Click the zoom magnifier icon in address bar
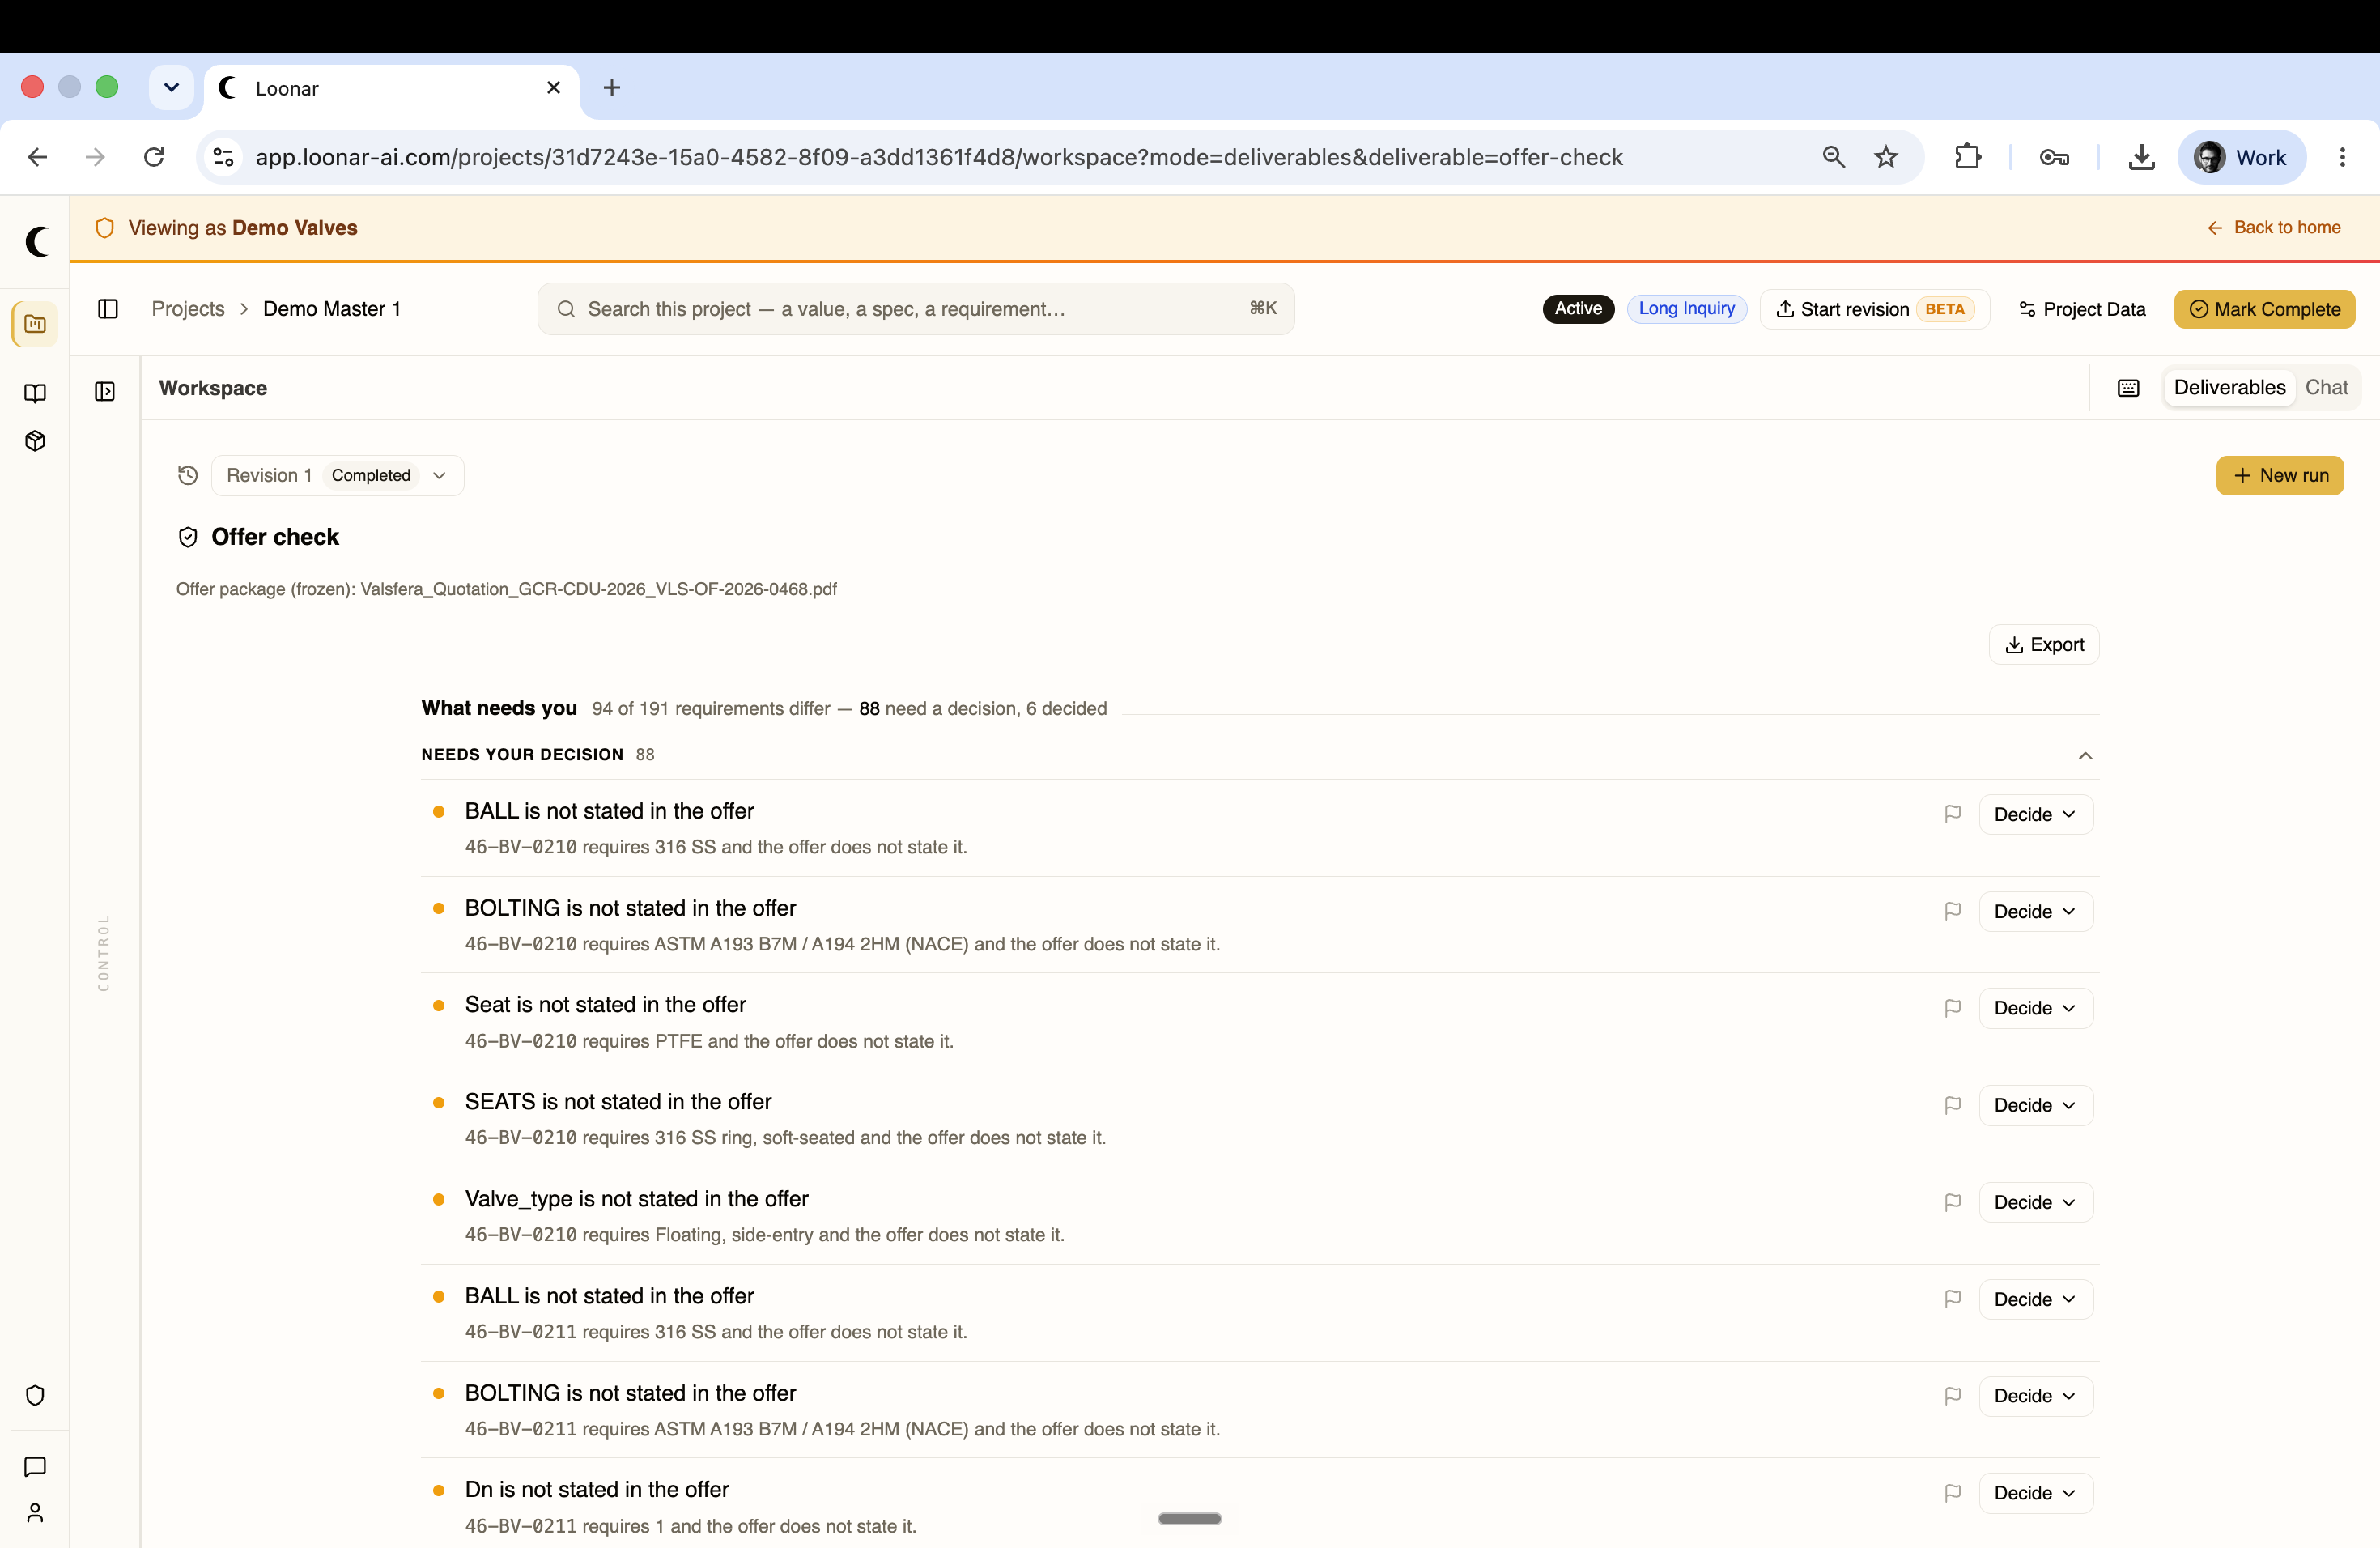 (1833, 157)
